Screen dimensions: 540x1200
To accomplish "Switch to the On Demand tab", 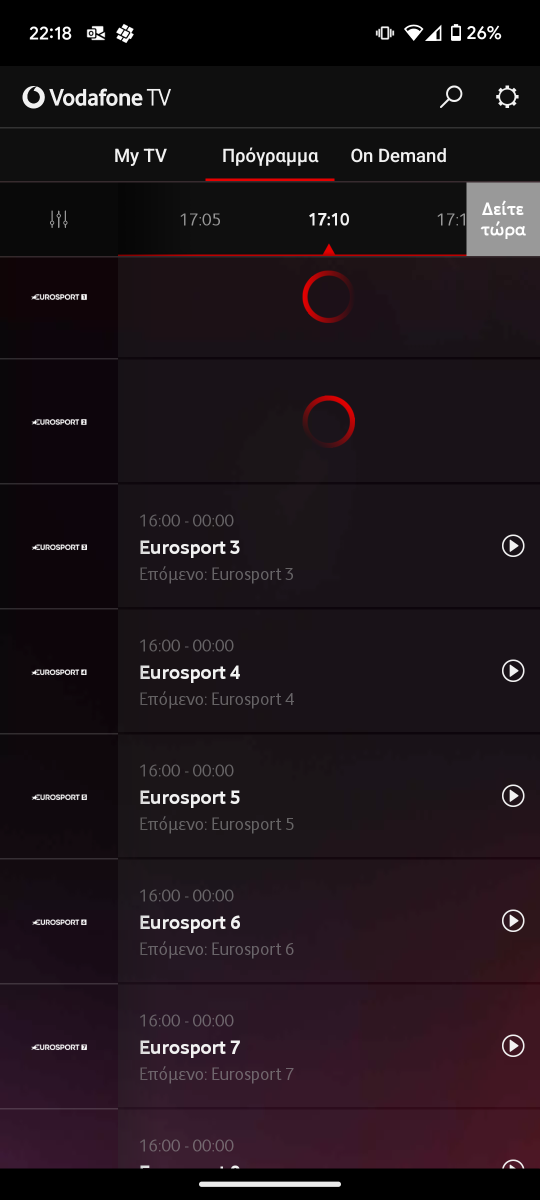I will pos(398,156).
